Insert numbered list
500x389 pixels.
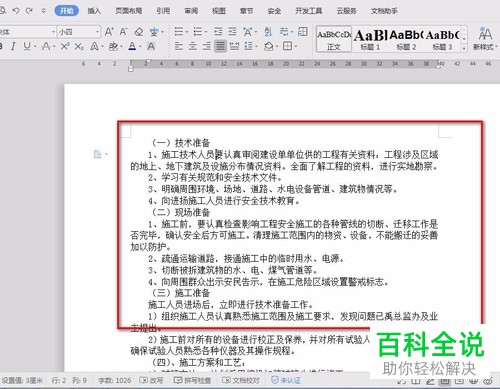pyautogui.click(x=198, y=32)
